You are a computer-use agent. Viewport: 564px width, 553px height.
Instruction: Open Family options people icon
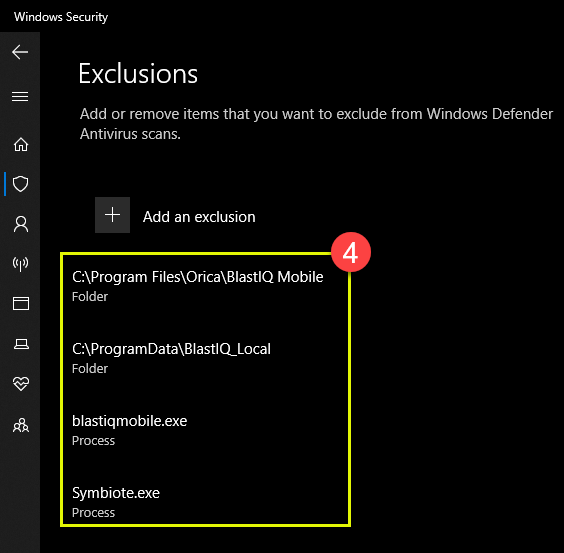pos(21,425)
